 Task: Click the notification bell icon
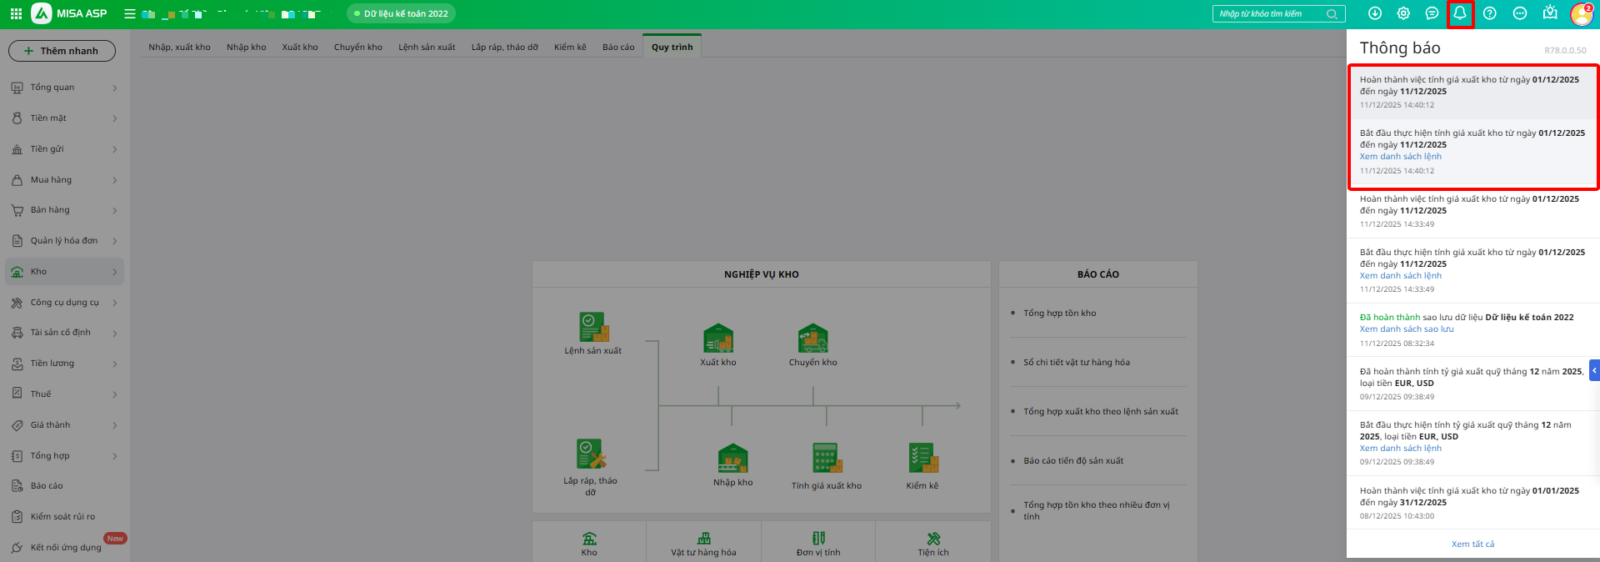(x=1460, y=14)
